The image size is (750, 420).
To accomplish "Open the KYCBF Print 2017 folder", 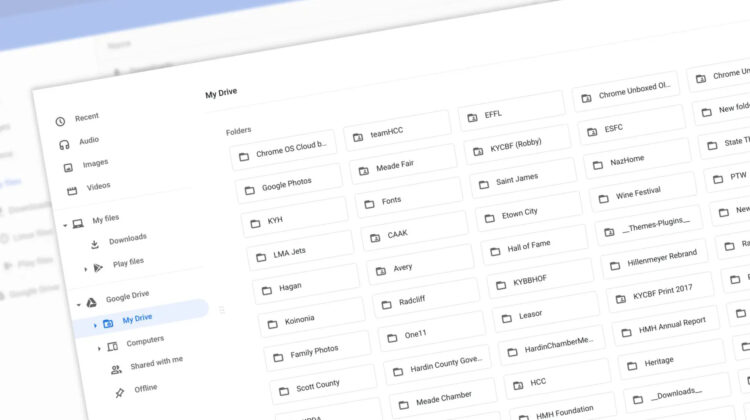I will (660, 295).
